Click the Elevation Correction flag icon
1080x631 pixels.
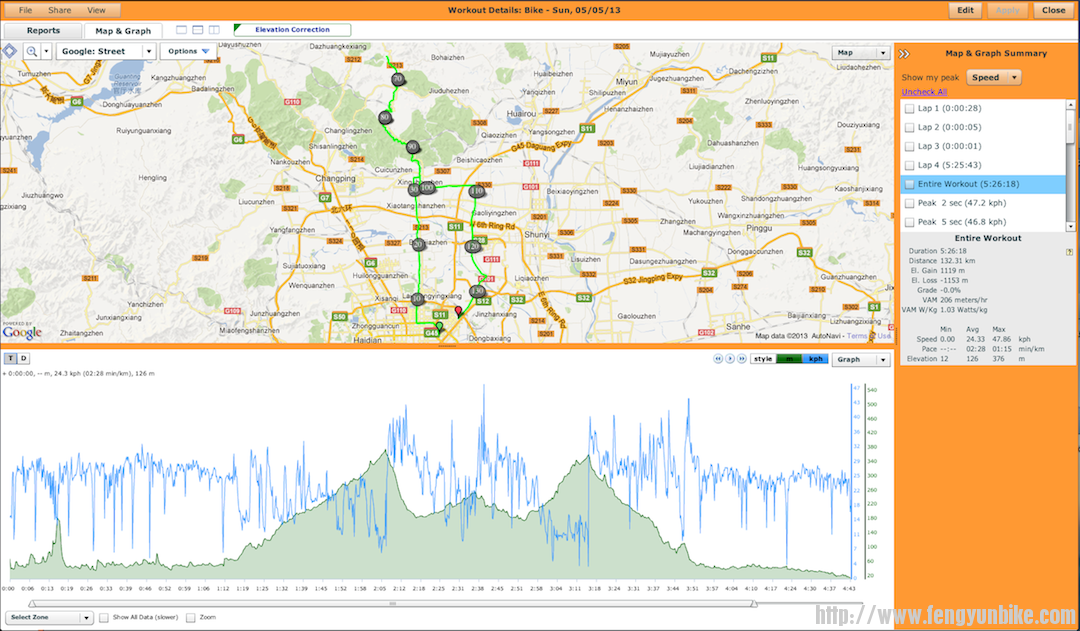pyautogui.click(x=237, y=29)
